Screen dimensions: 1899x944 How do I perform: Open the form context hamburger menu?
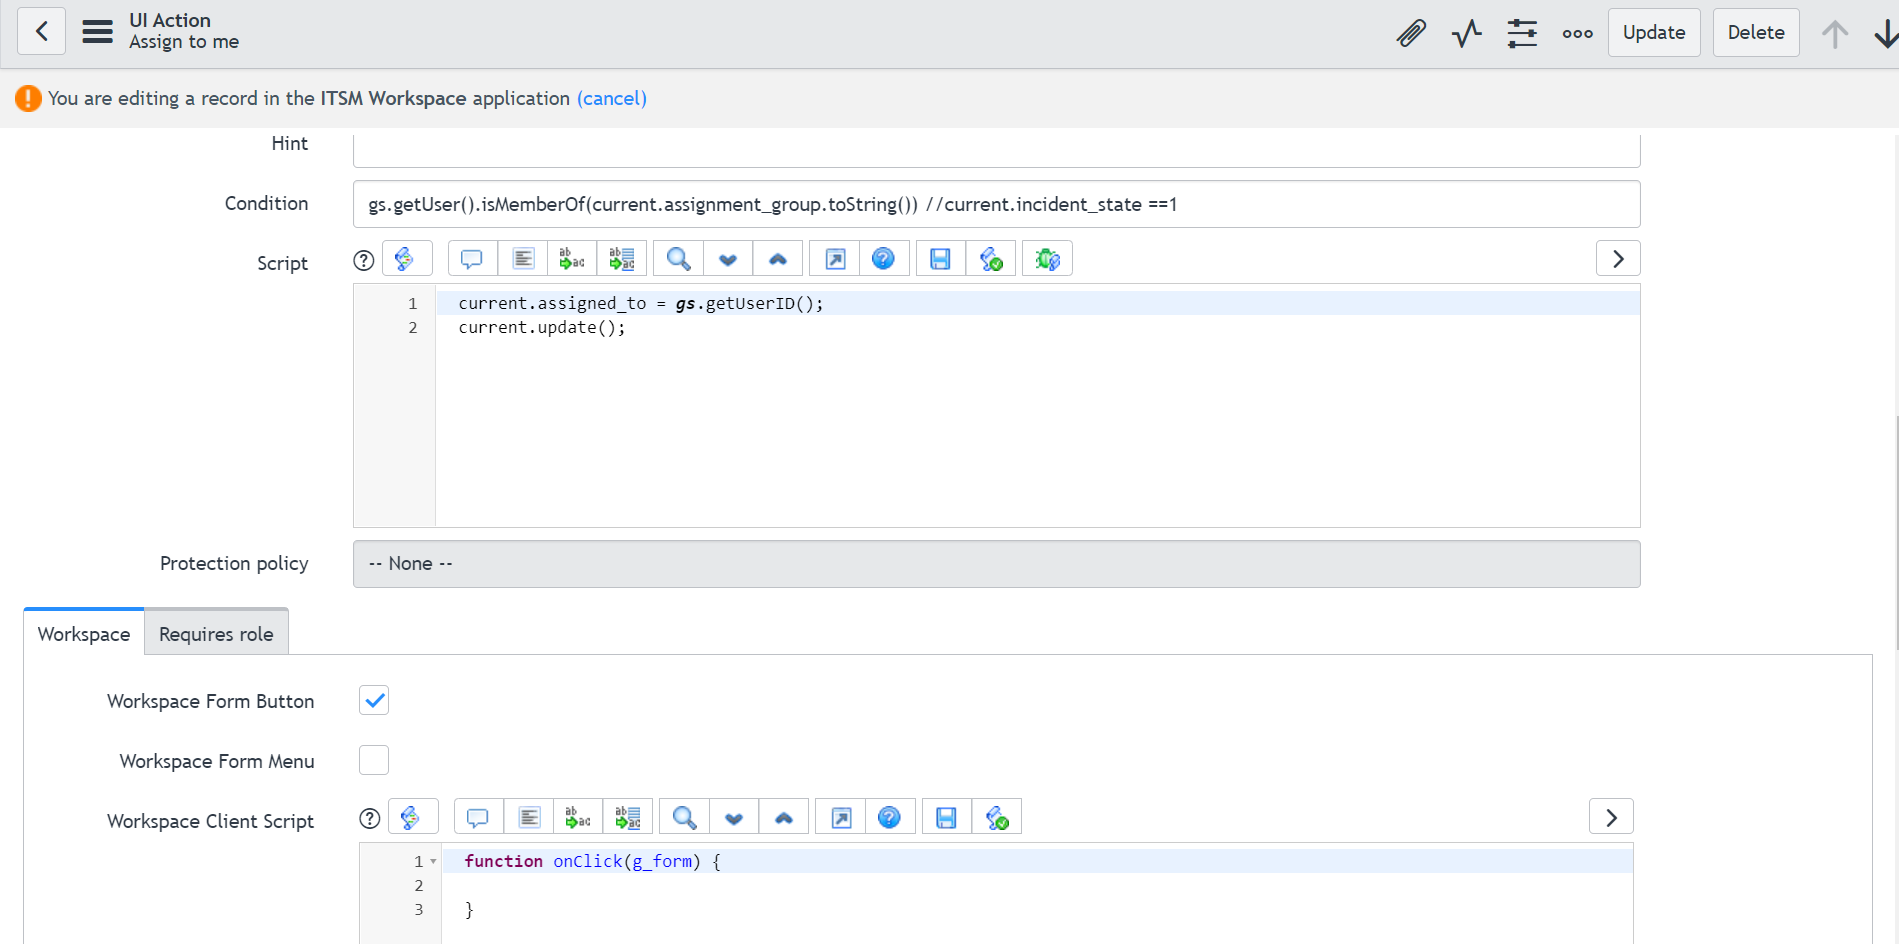point(97,32)
